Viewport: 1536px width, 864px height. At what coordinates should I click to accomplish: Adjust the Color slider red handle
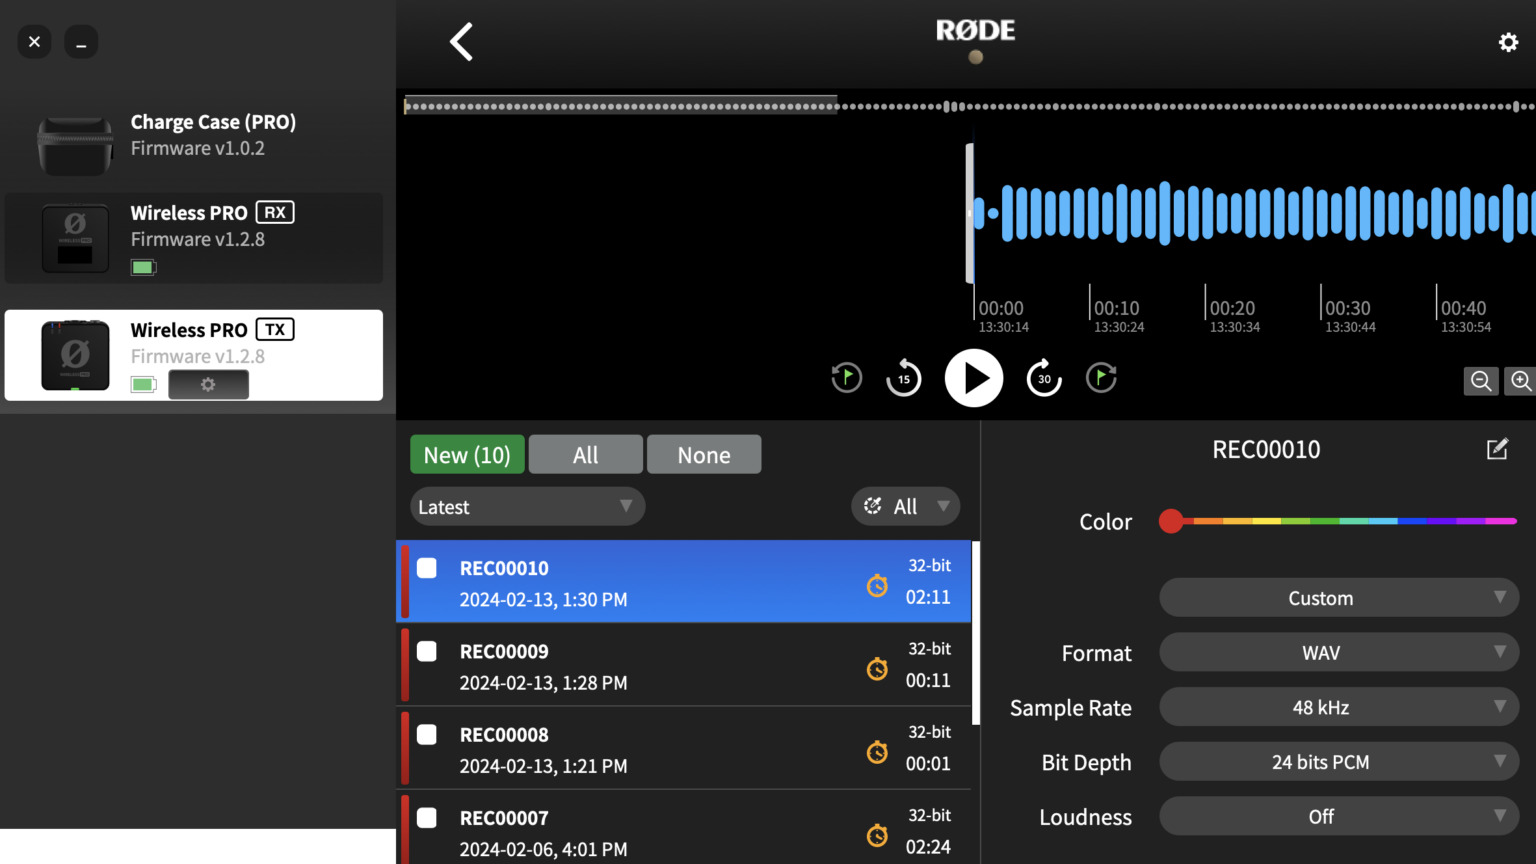point(1171,521)
